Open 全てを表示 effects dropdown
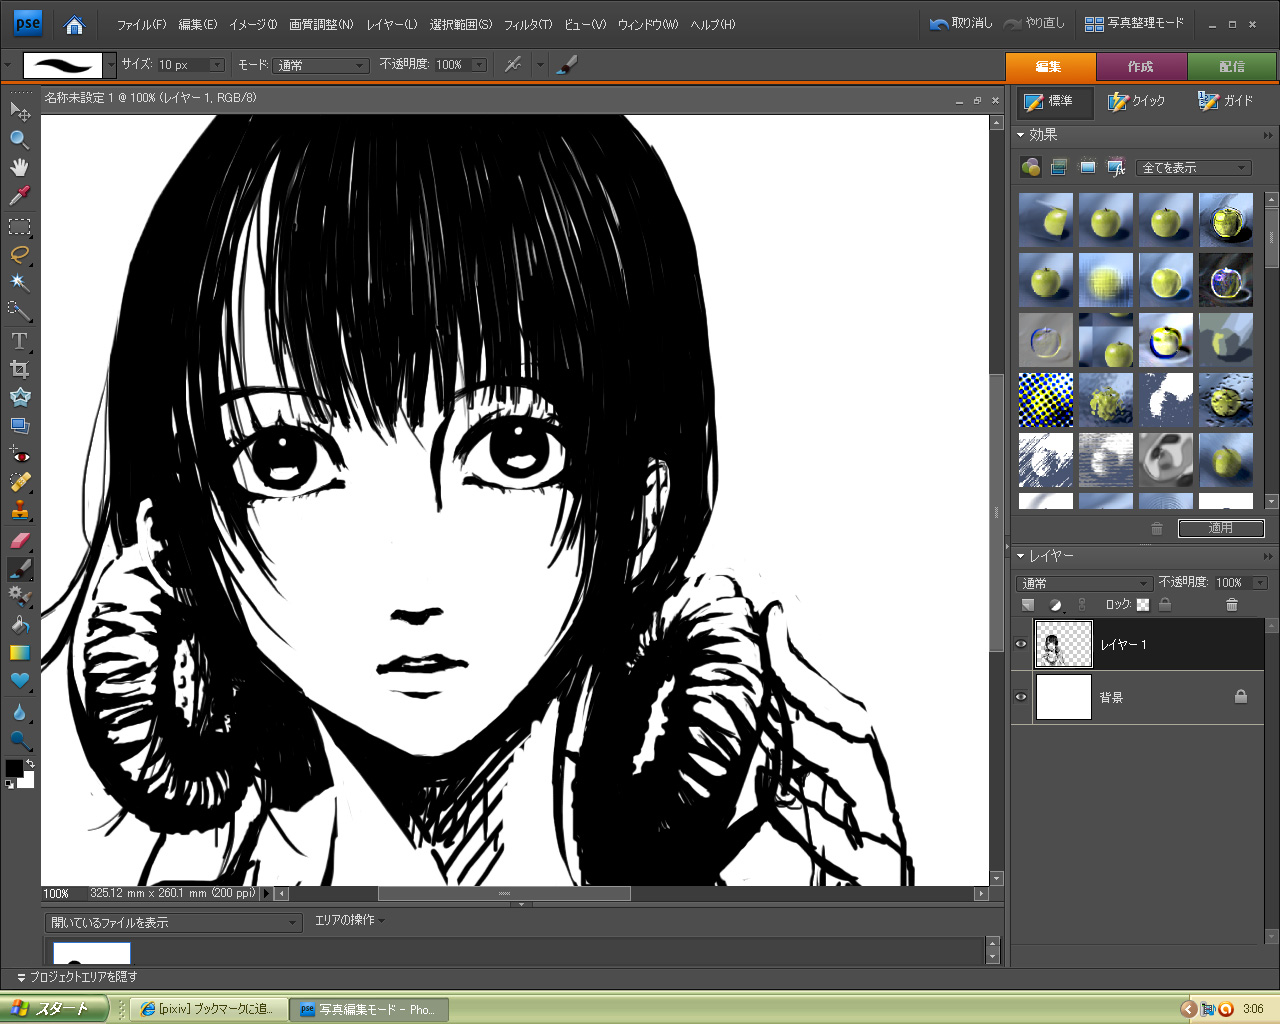This screenshot has height=1024, width=1280. (1194, 168)
